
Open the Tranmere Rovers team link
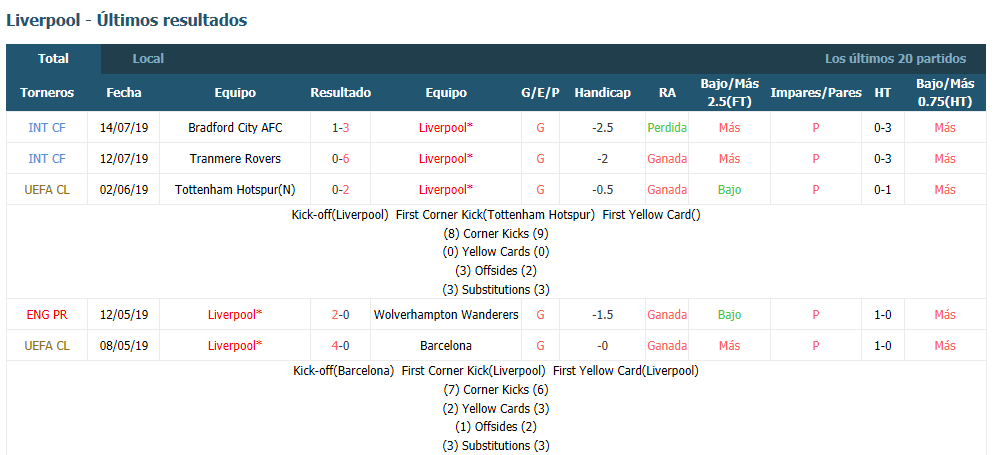(235, 158)
